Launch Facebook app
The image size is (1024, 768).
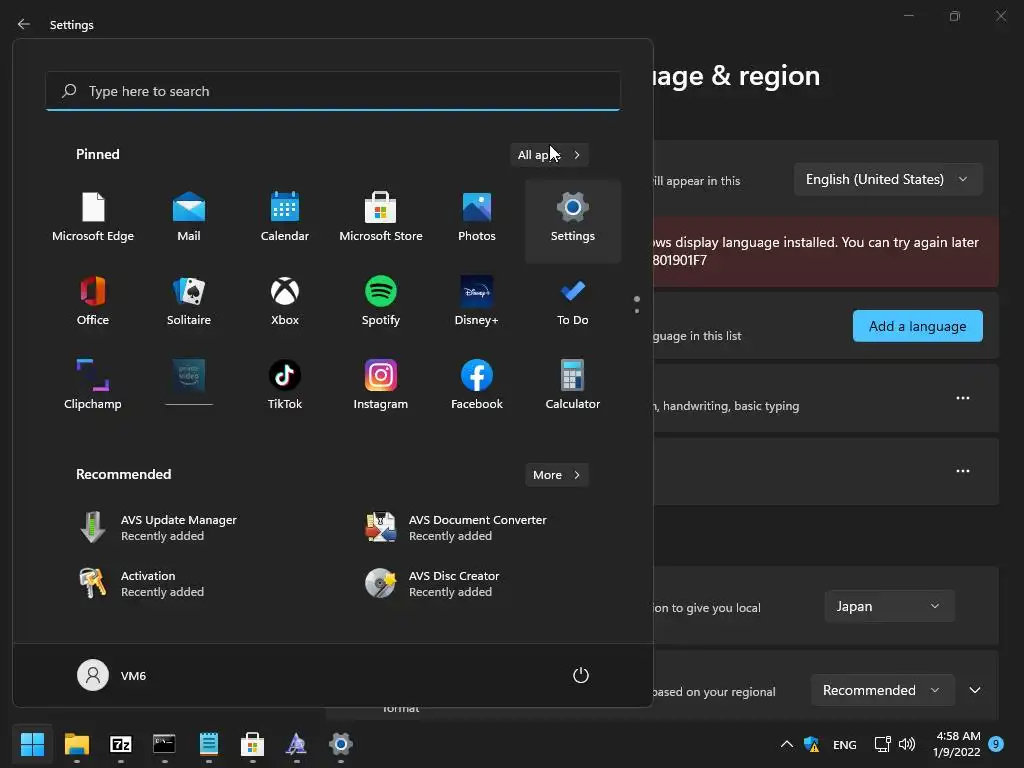coord(477,385)
